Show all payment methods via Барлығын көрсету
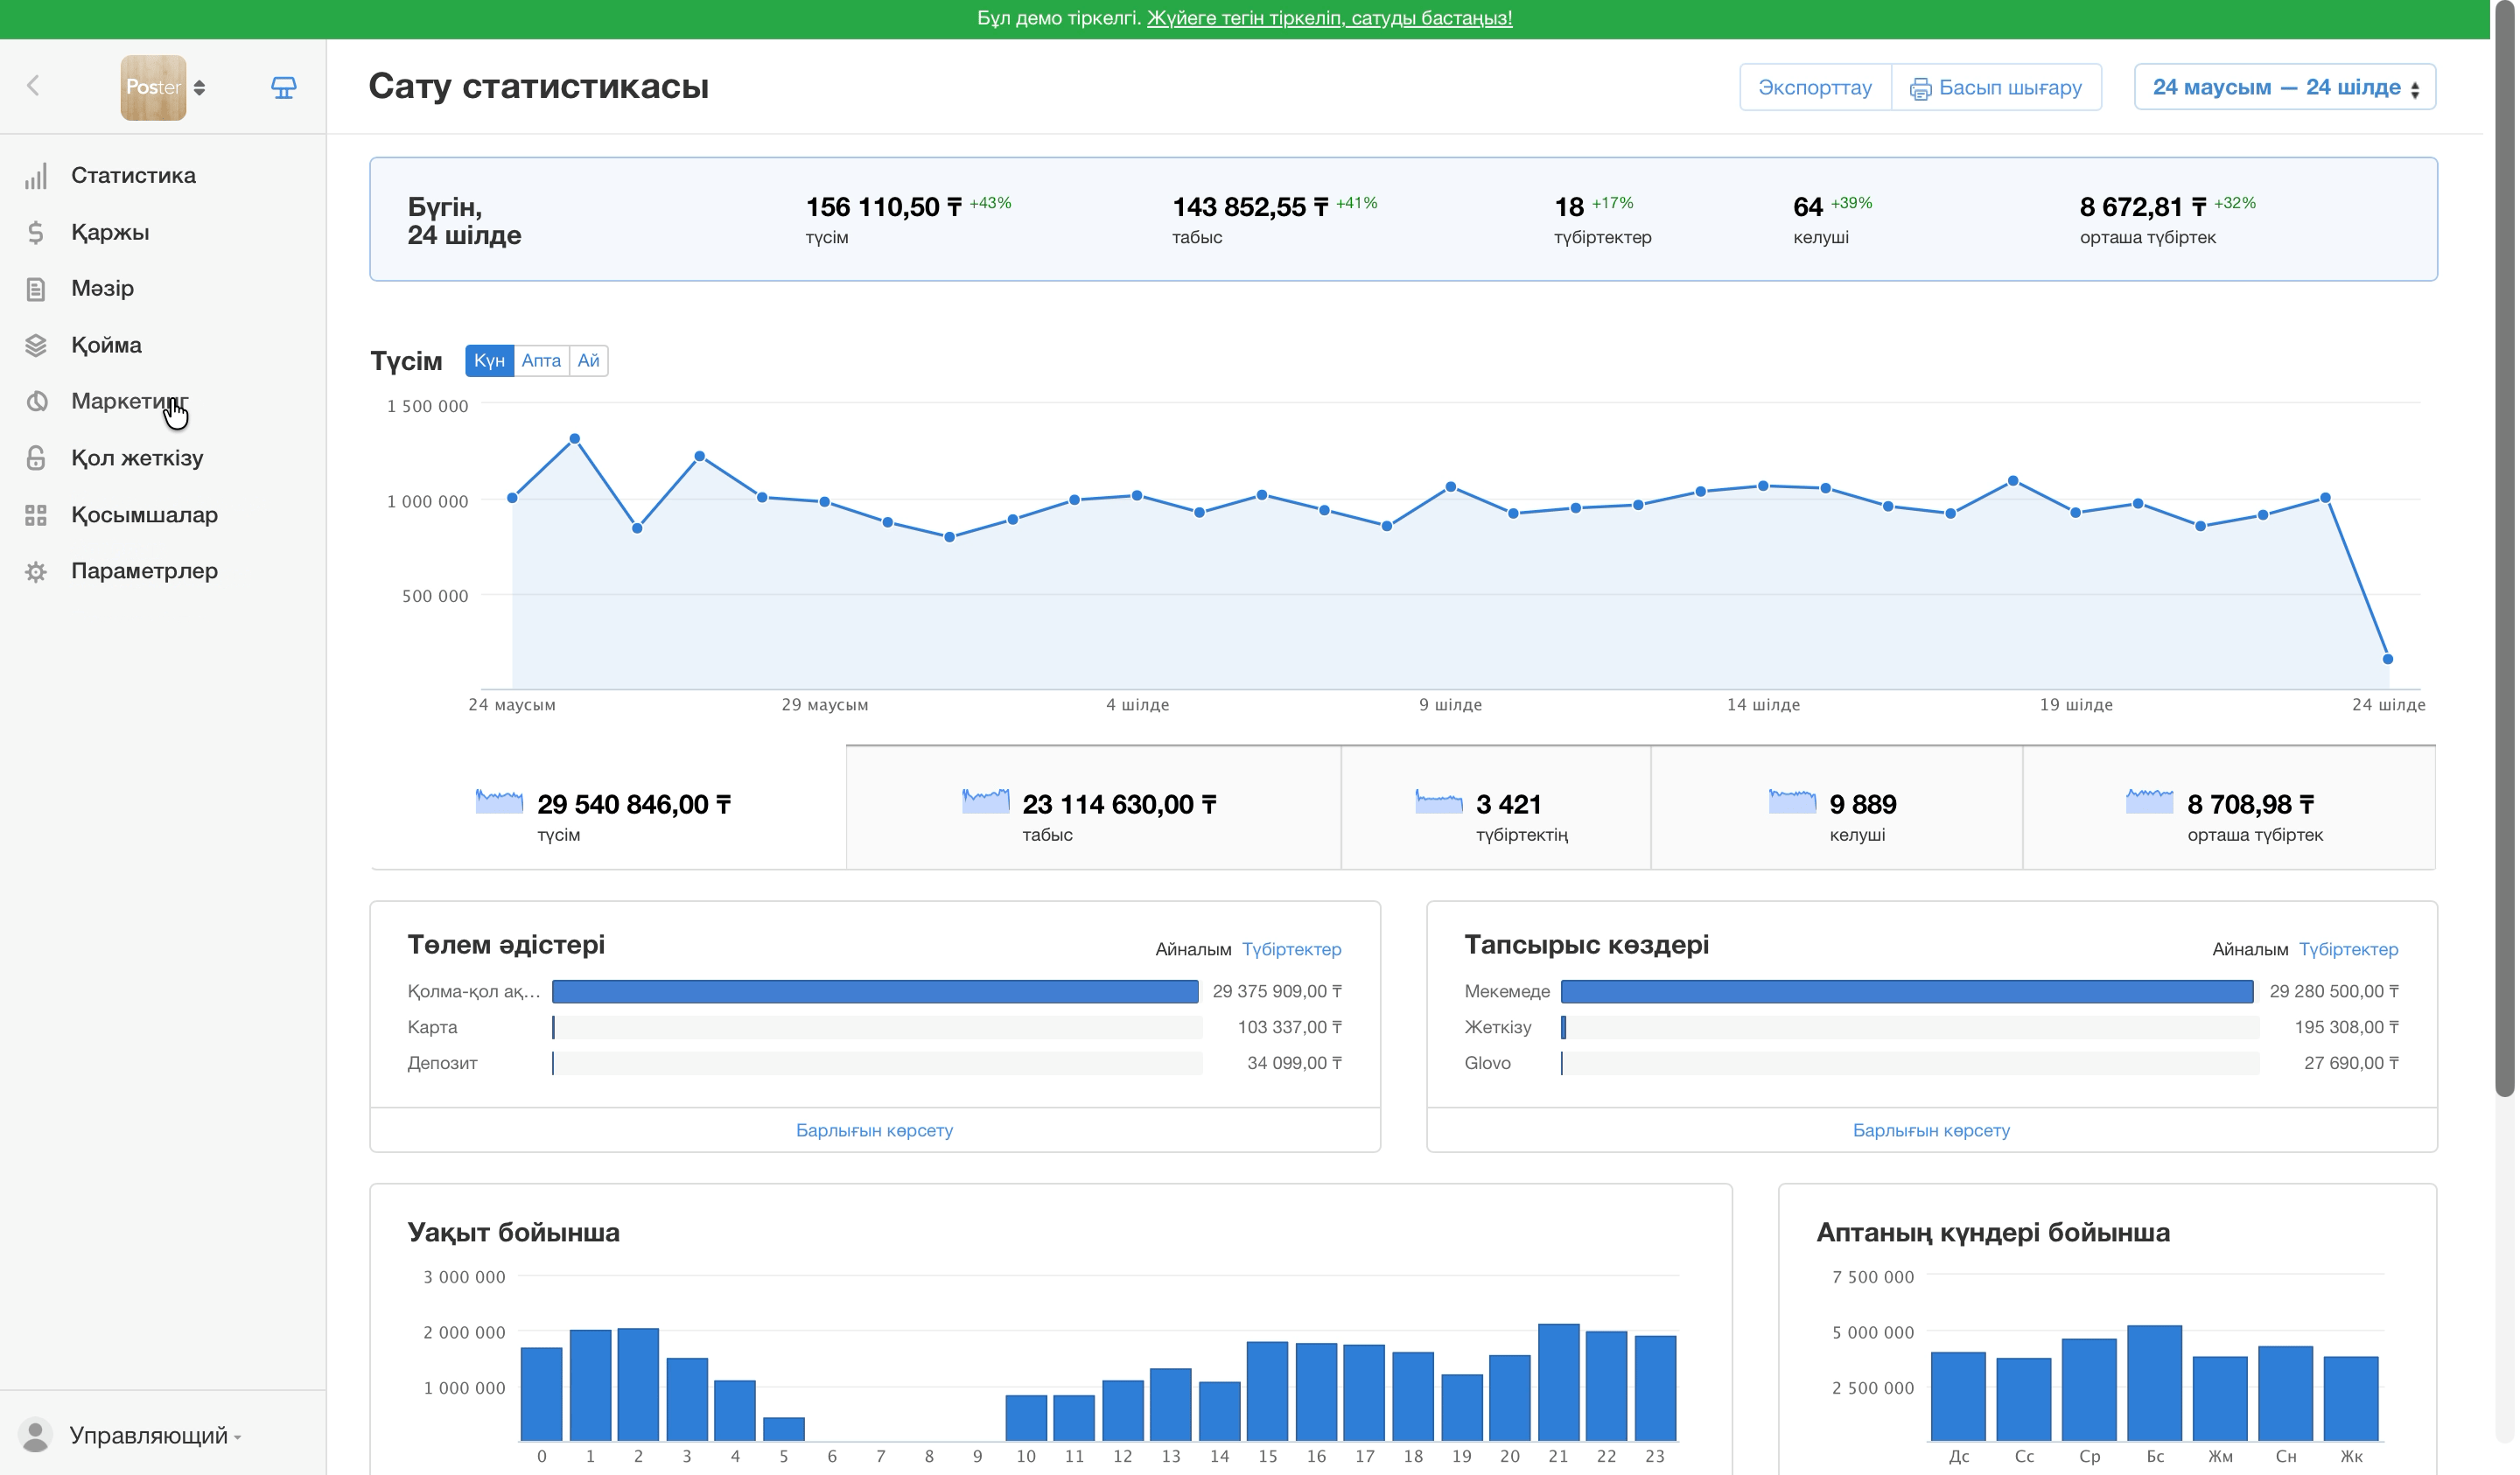Screen dimensions: 2520x1475 [x=874, y=1130]
